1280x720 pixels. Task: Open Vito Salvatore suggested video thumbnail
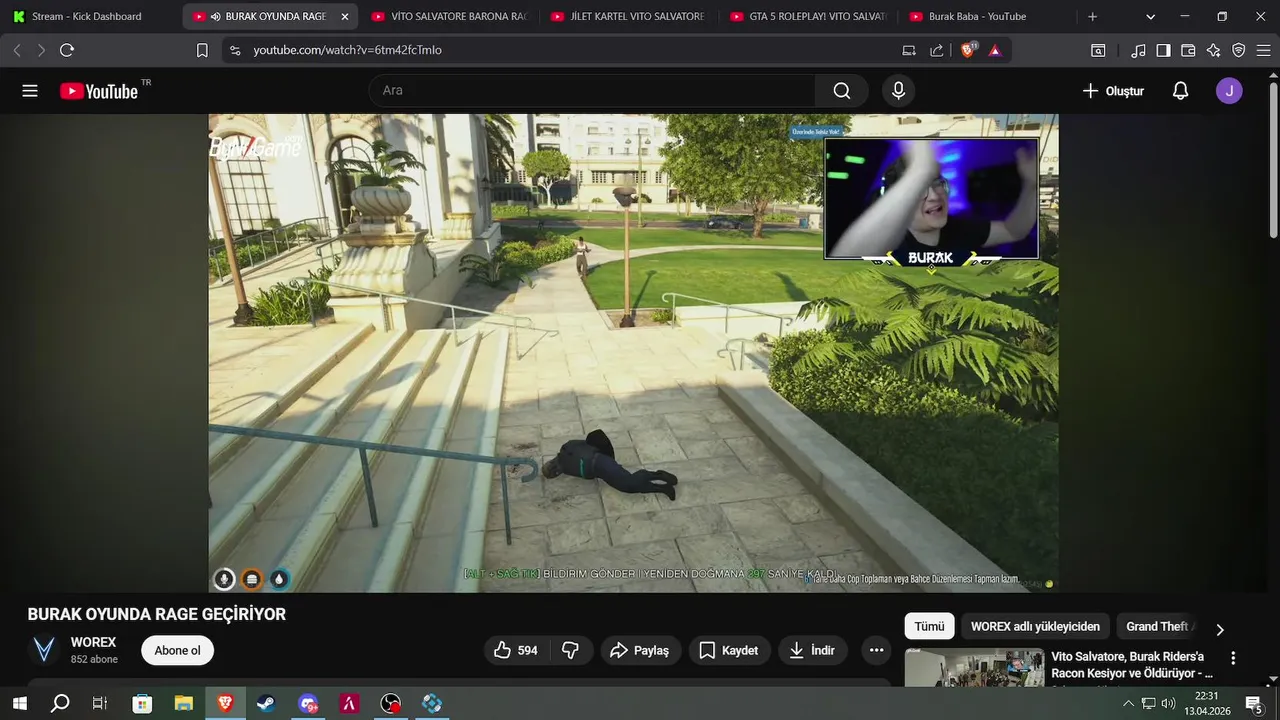point(974,668)
